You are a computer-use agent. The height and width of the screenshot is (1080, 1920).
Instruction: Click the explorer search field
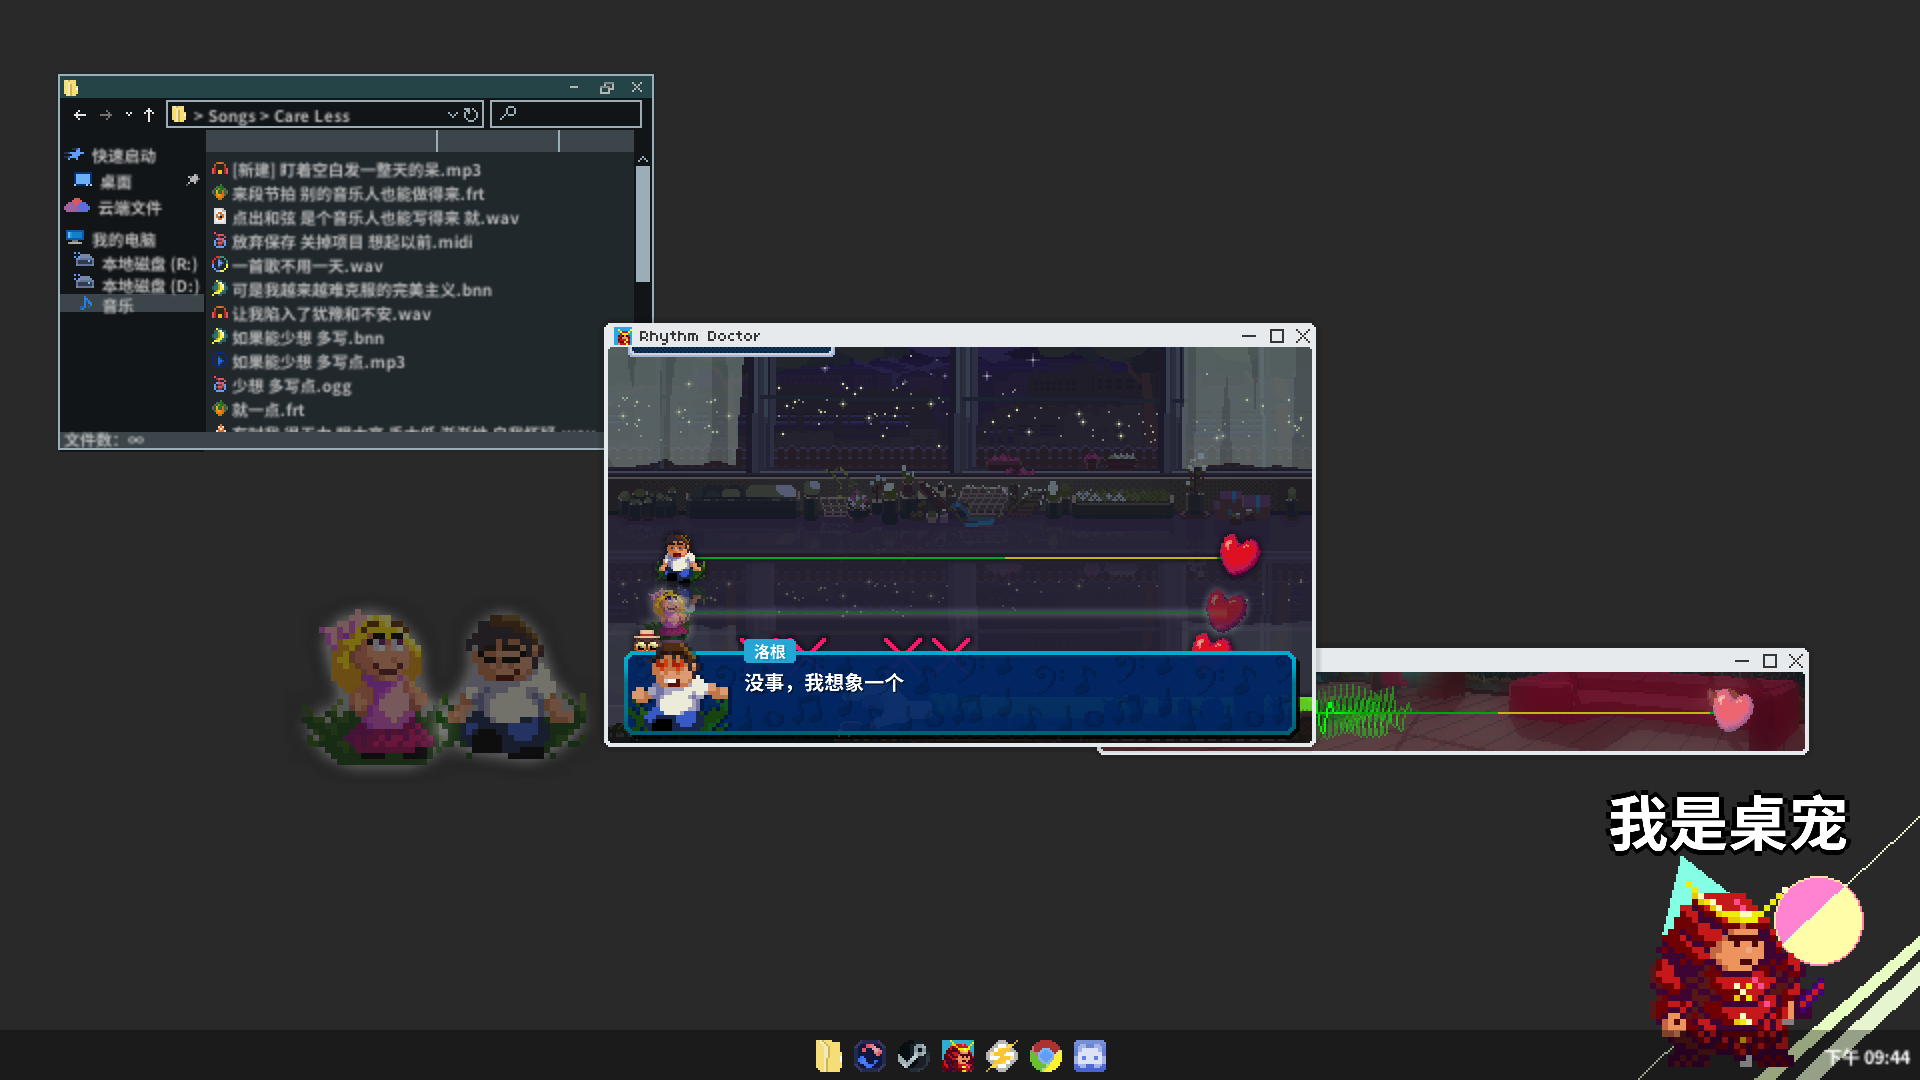tap(566, 114)
